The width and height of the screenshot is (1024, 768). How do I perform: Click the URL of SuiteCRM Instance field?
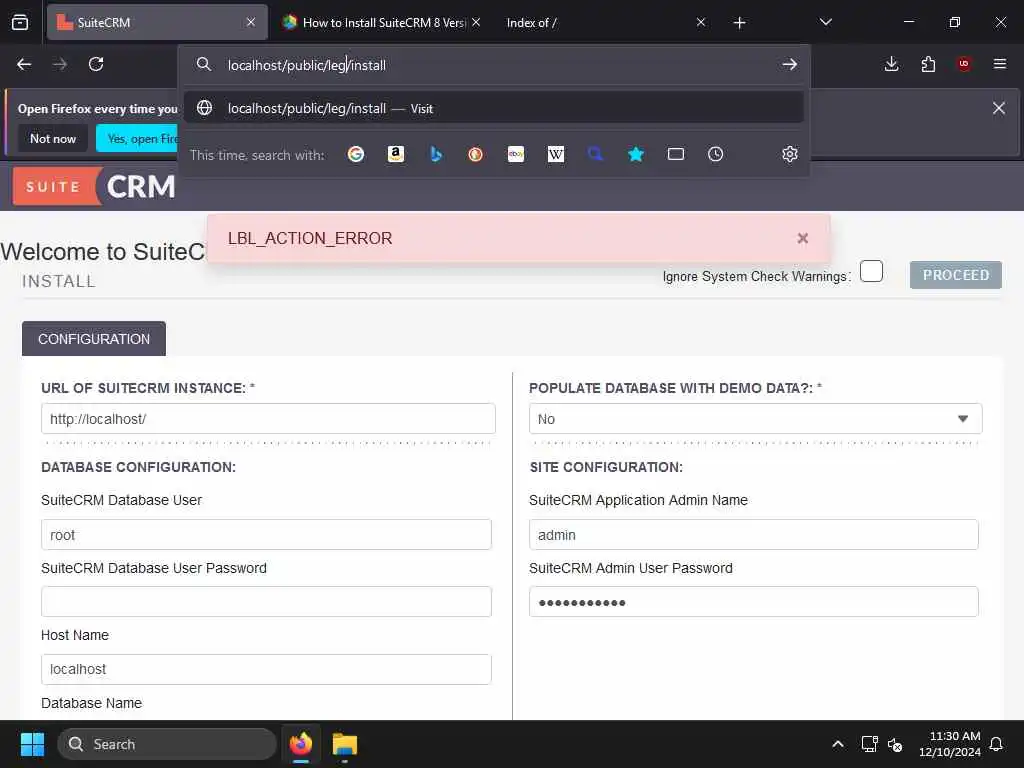(x=268, y=419)
